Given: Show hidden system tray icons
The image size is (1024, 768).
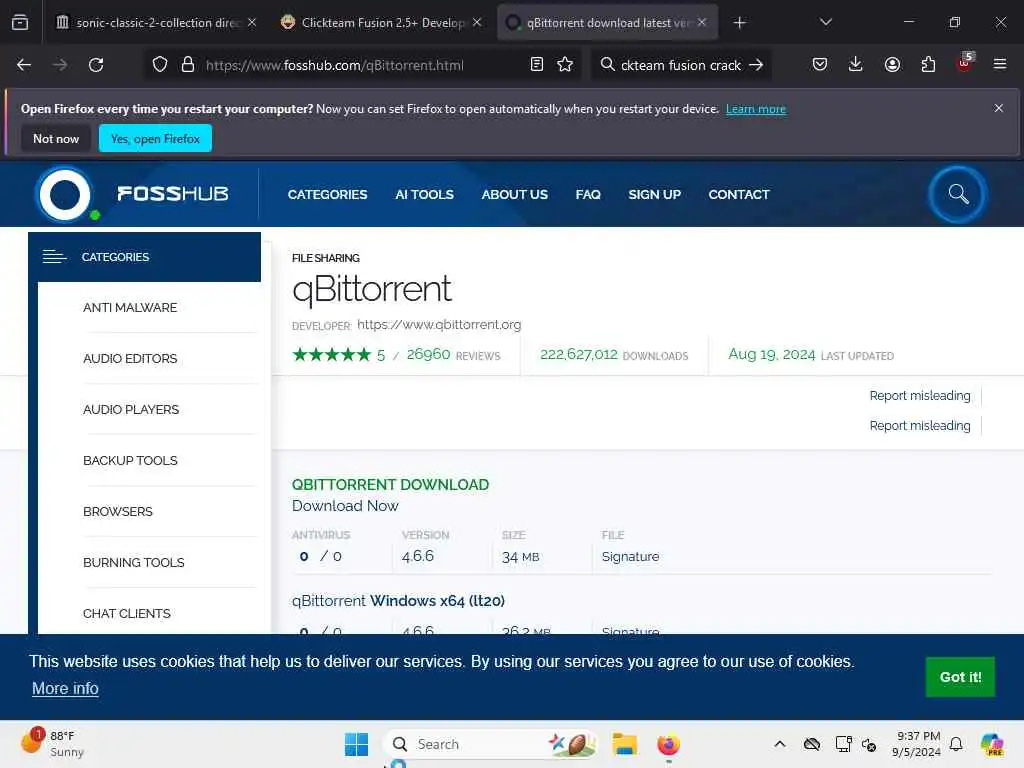Looking at the screenshot, I should (780, 744).
